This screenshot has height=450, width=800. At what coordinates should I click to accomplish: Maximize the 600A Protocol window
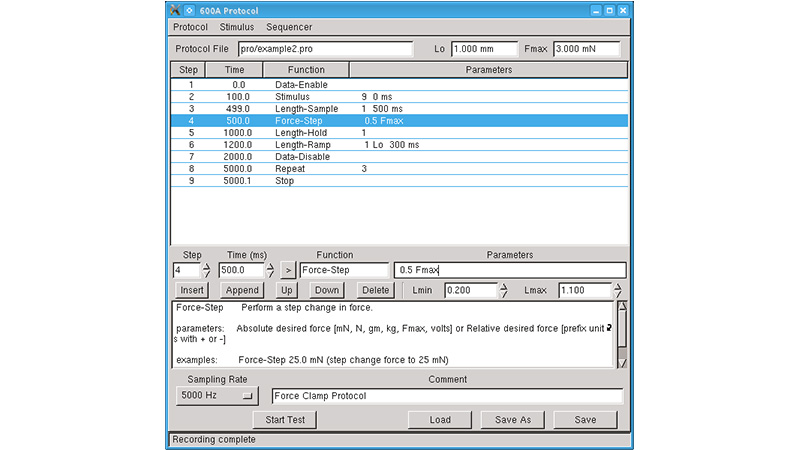(609, 10)
